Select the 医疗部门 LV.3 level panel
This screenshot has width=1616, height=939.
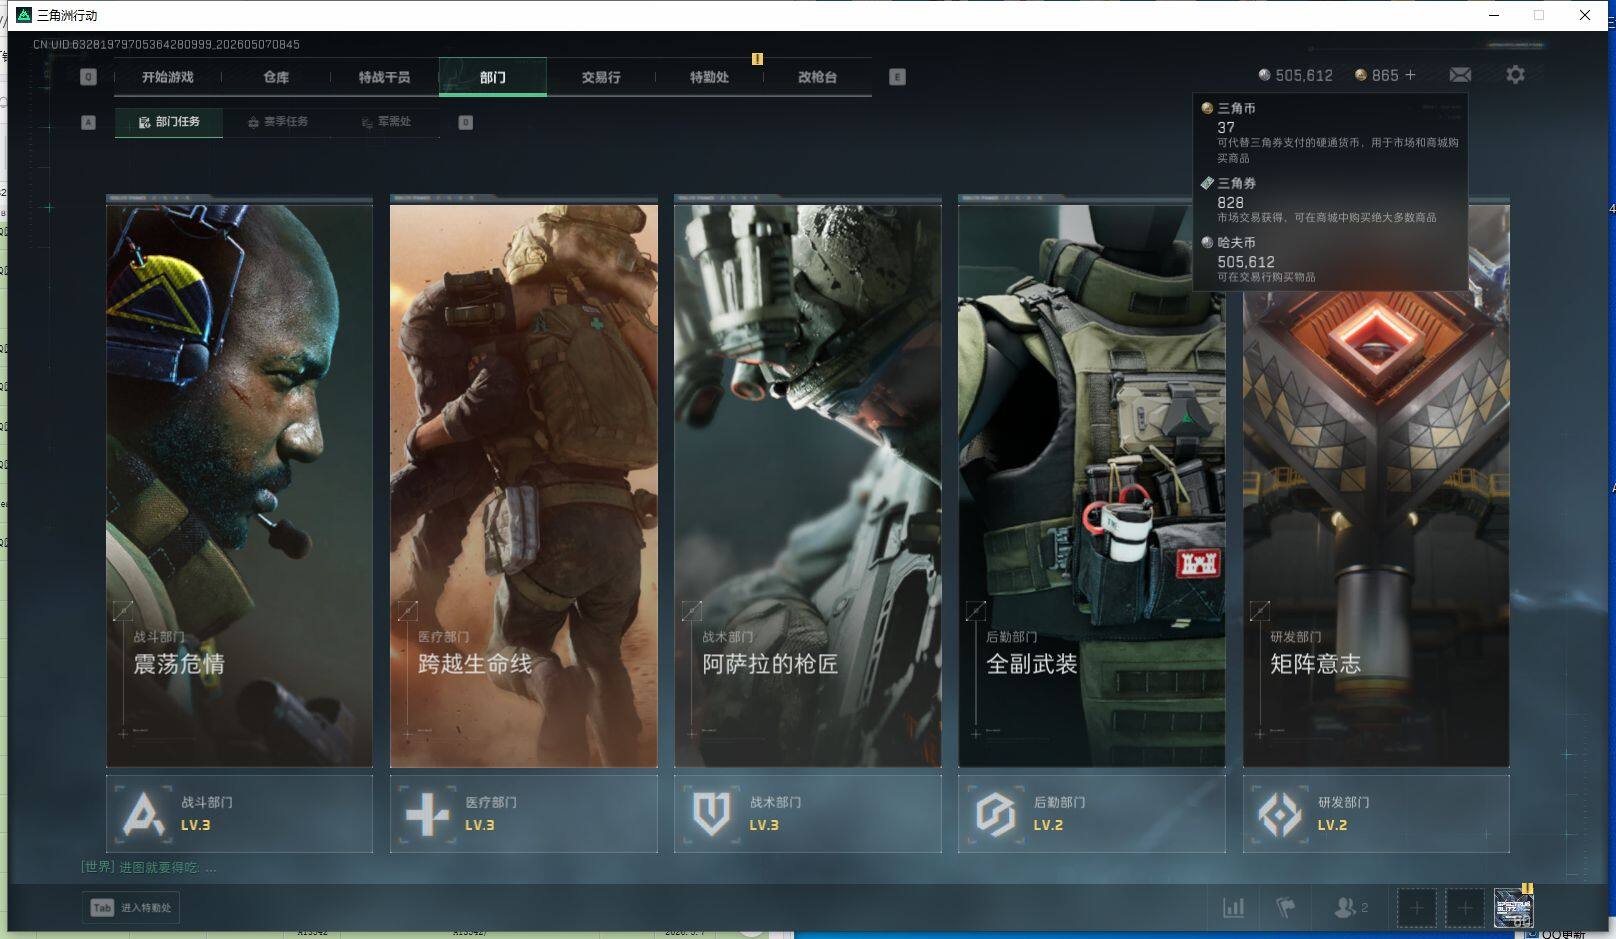click(524, 814)
